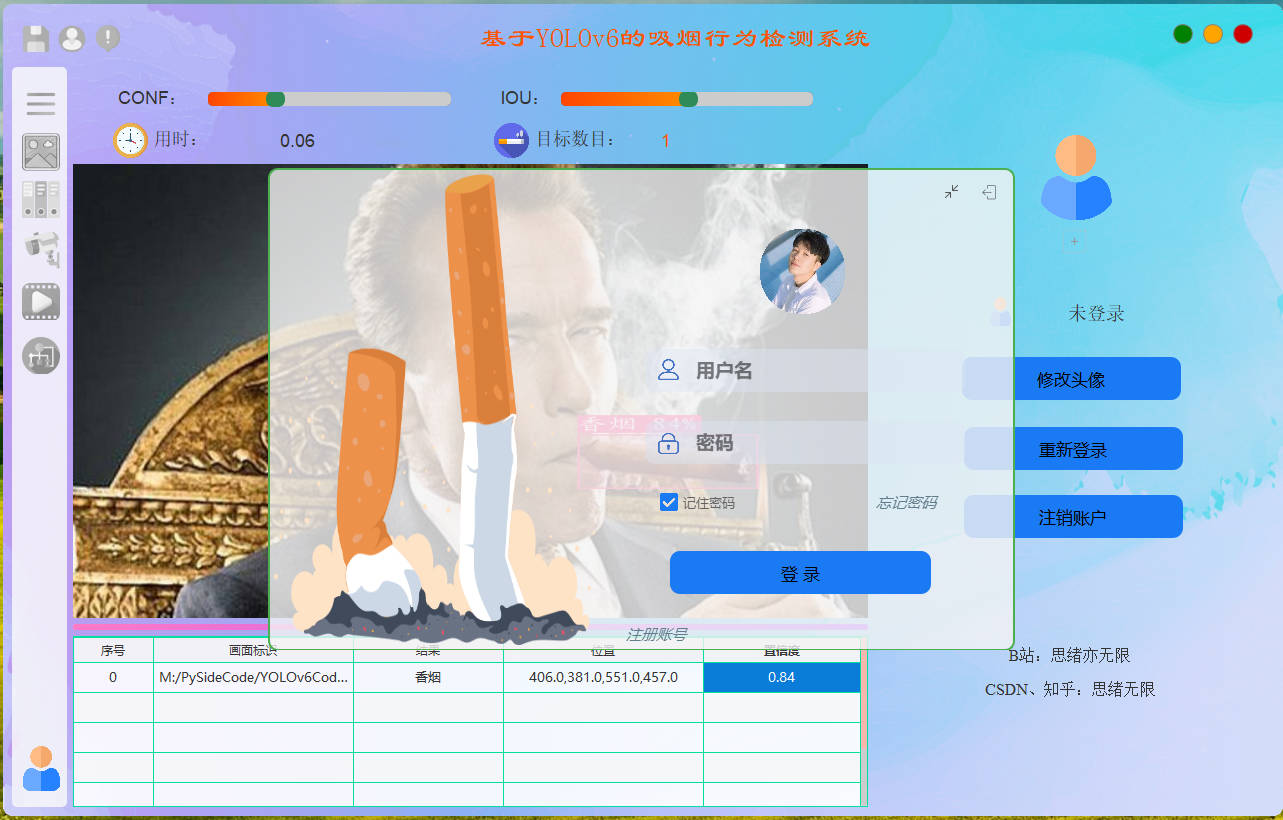
Task: Click the 序号 column header
Action: (113, 651)
